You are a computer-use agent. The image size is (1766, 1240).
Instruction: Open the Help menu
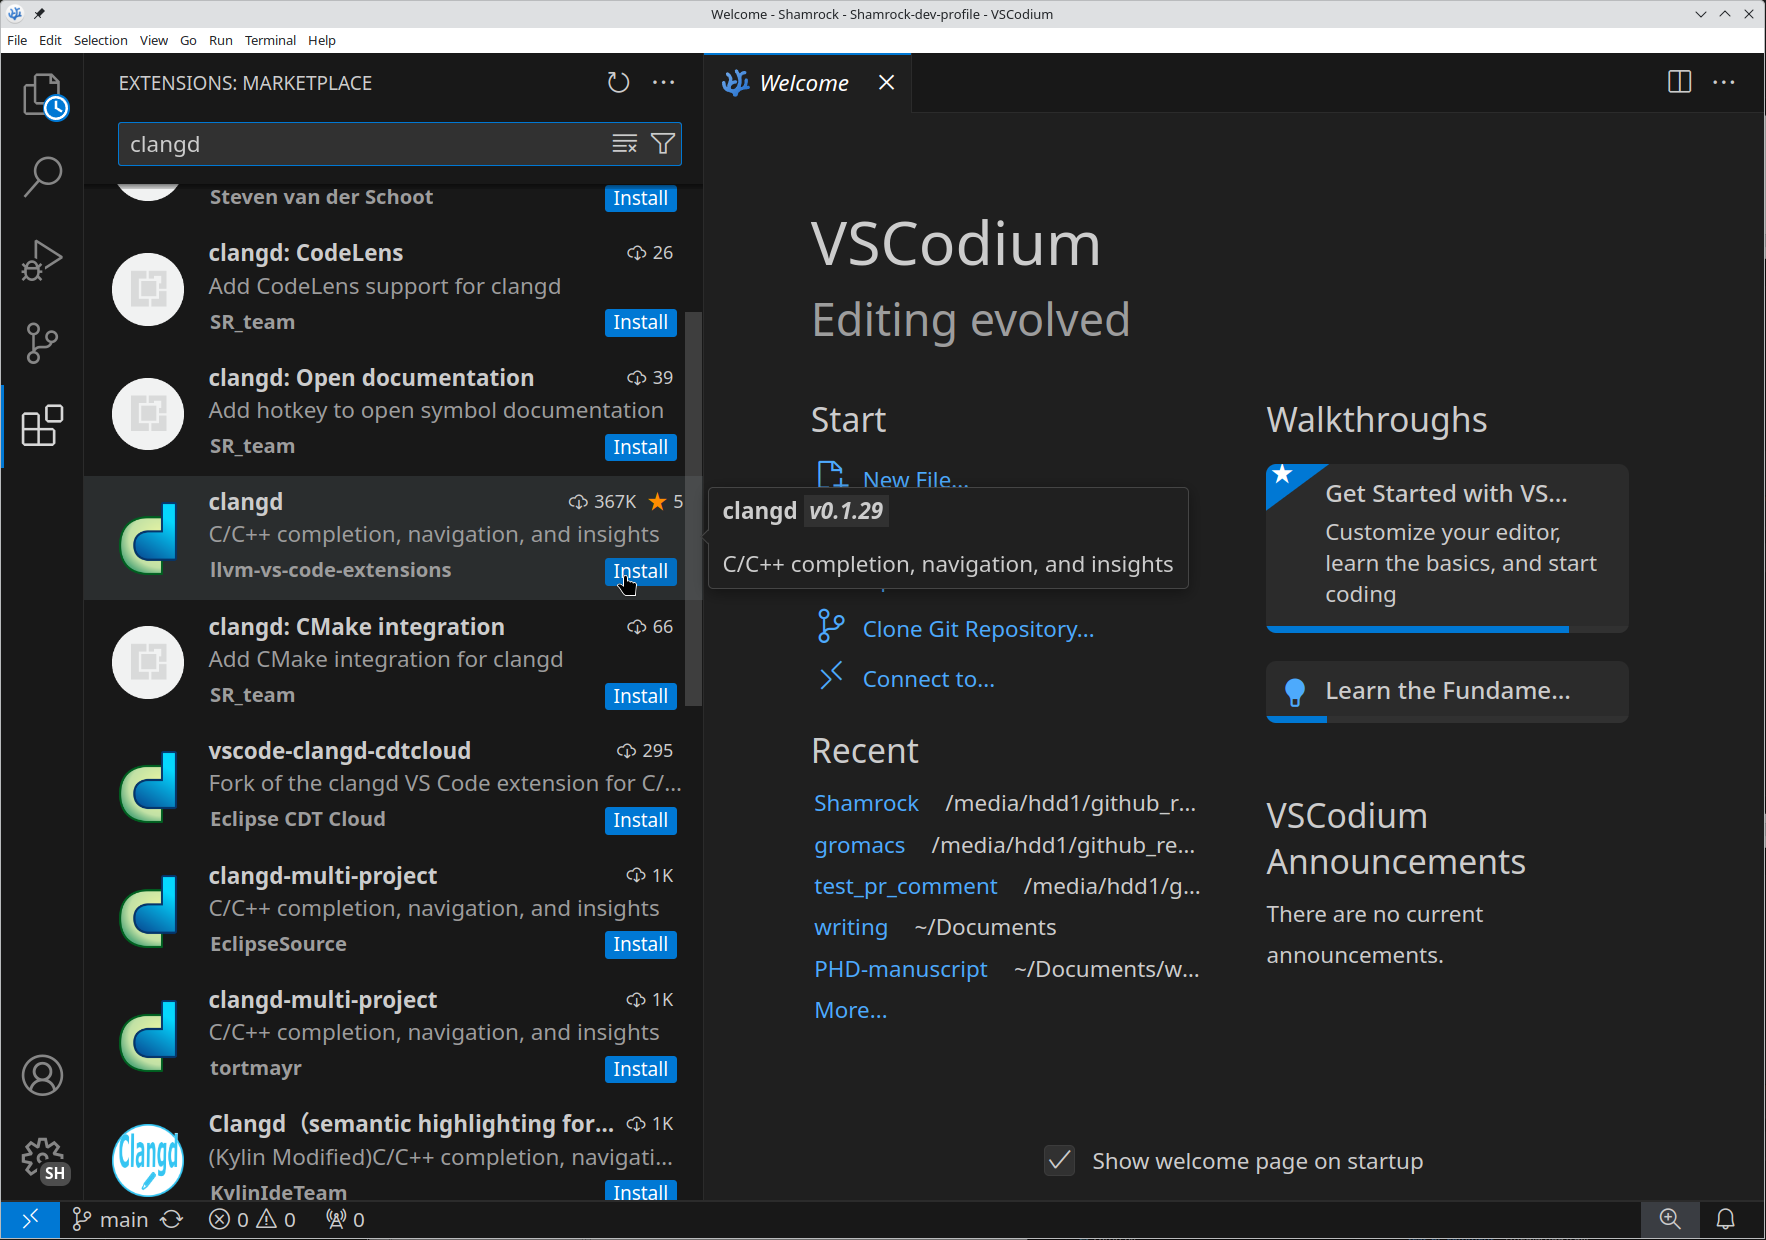click(322, 40)
